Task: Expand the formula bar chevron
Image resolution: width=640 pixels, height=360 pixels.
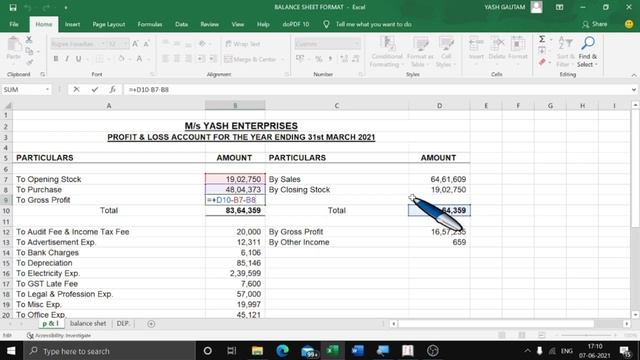Action: [x=633, y=89]
